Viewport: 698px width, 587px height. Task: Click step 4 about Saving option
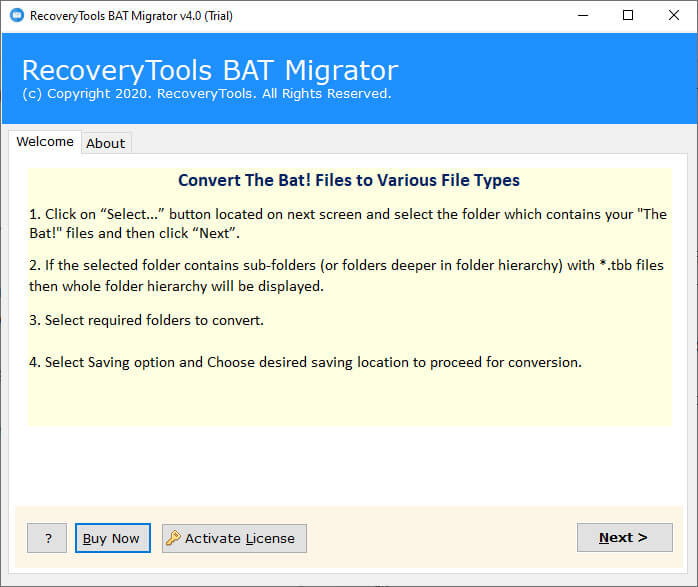click(x=305, y=362)
